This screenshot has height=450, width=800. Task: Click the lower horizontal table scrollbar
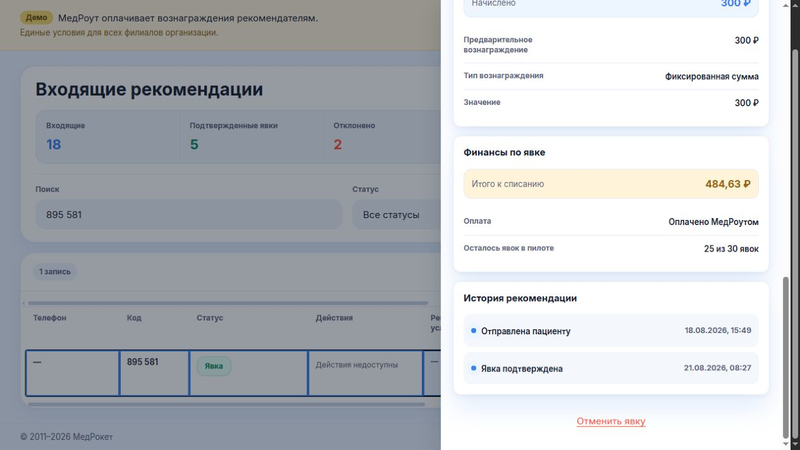click(227, 405)
